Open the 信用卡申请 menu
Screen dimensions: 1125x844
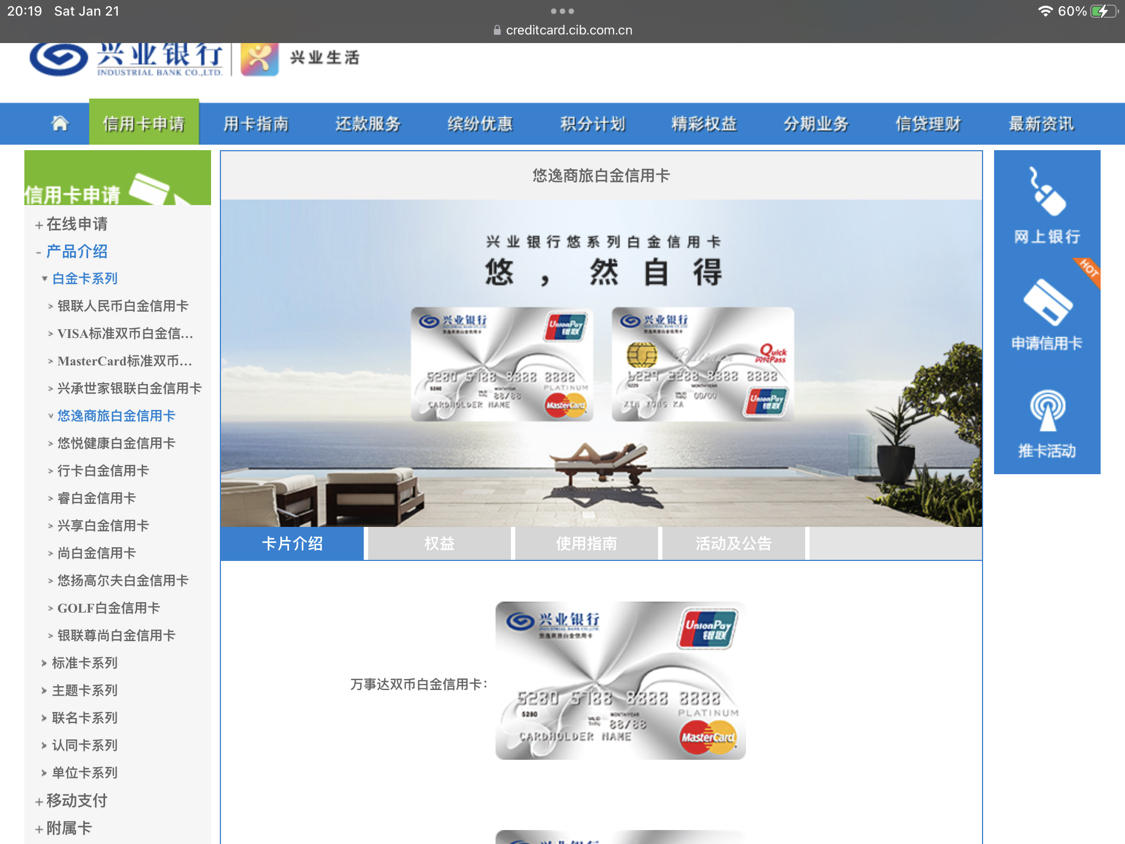pos(143,123)
